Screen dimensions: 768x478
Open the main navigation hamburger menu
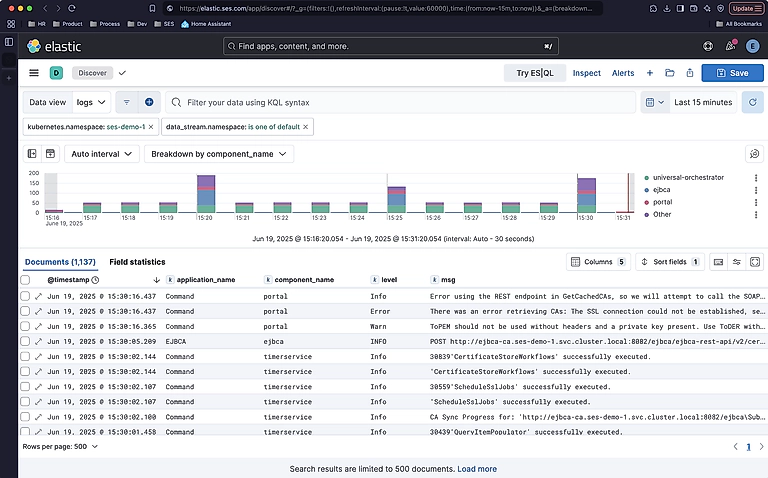tap(34, 73)
